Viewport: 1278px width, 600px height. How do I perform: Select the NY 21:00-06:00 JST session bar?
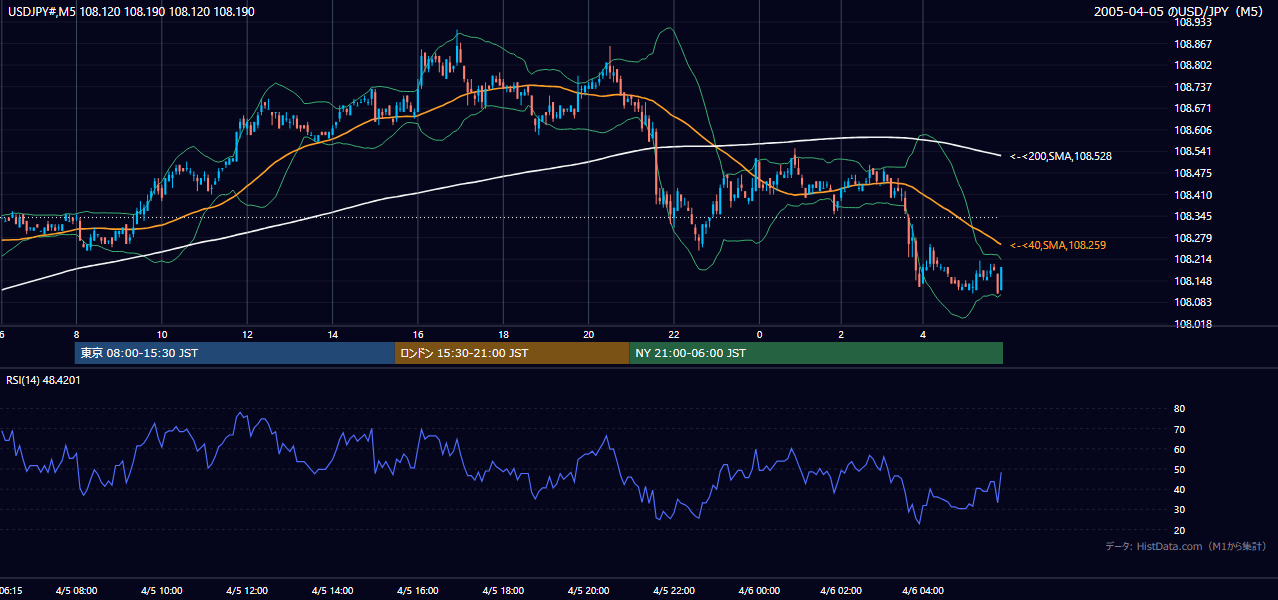pos(816,353)
